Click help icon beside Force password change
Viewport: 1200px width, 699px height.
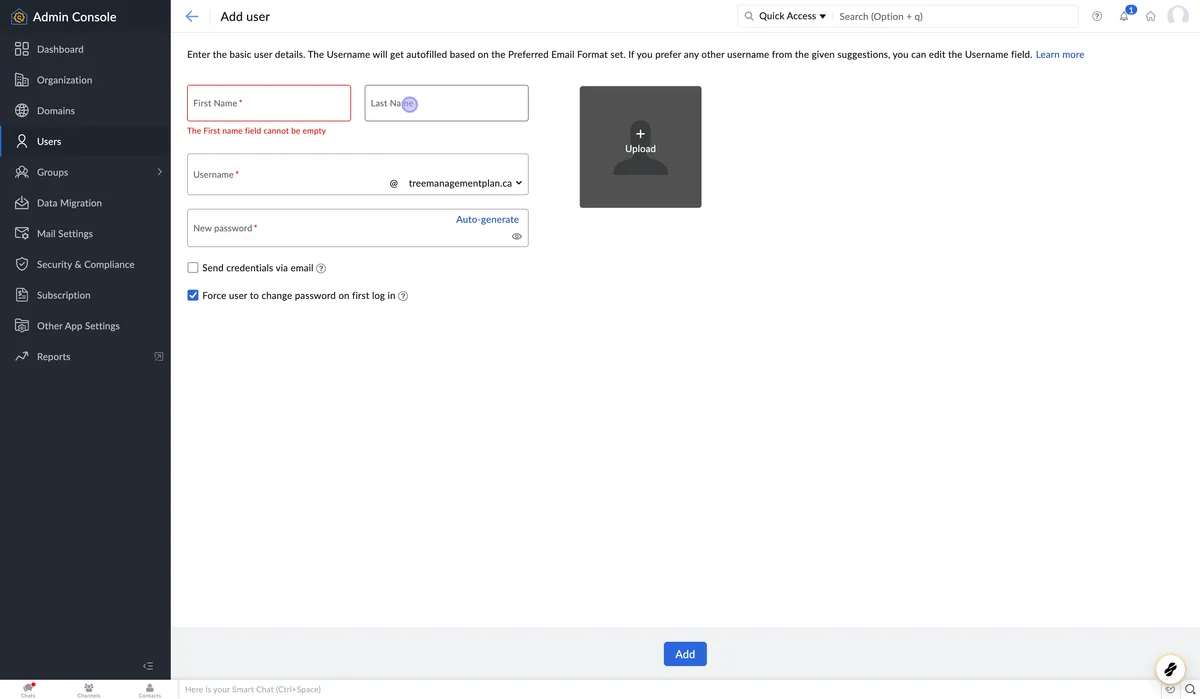[x=403, y=296]
